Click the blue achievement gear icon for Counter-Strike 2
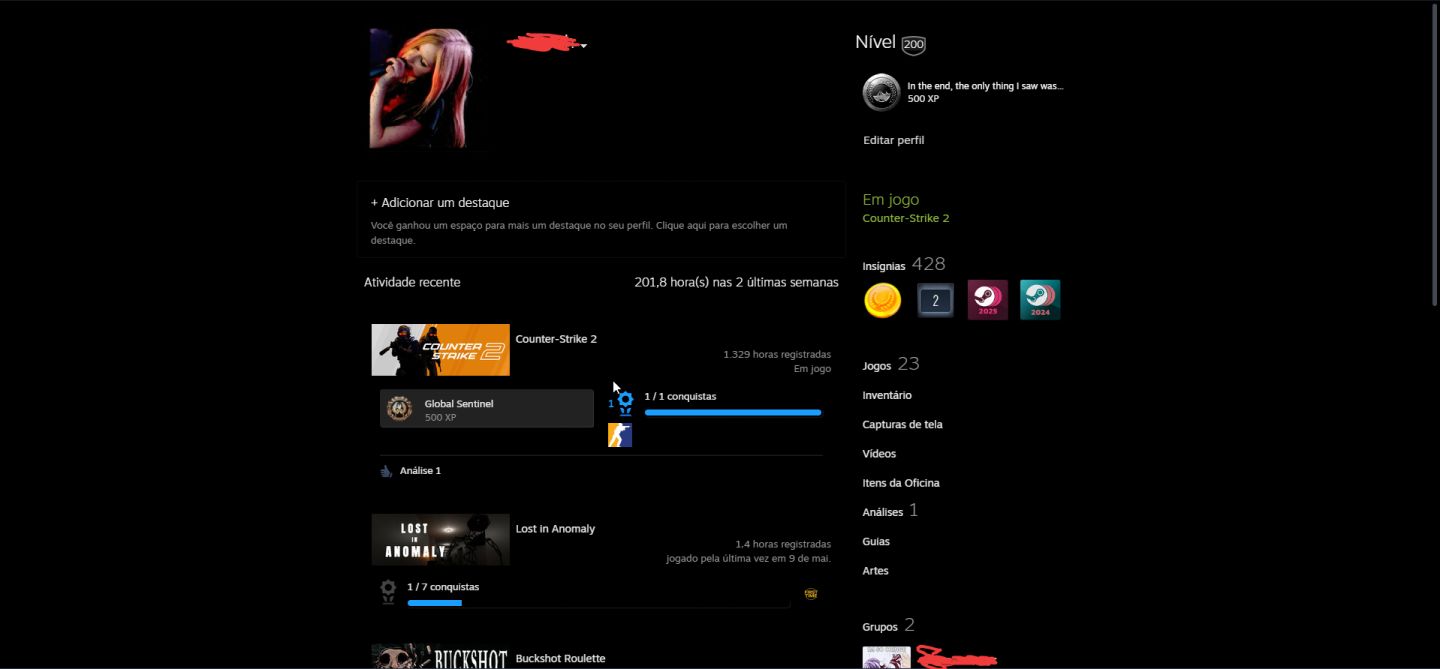 click(x=625, y=403)
